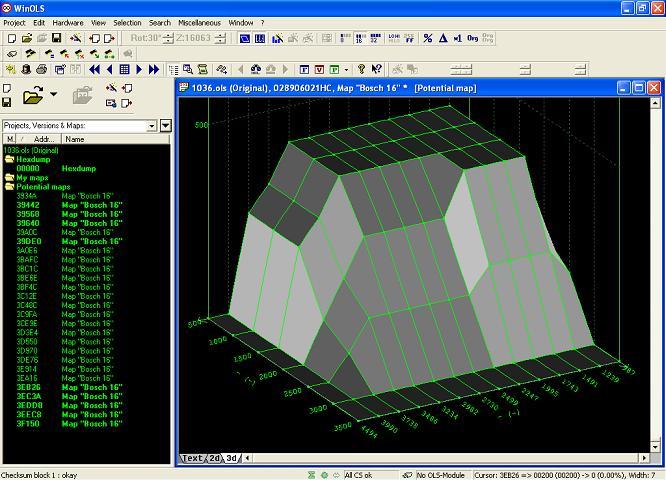Adjust the Z:16063 zoom stepper
This screenshot has width=666, height=480.
[x=220, y=38]
